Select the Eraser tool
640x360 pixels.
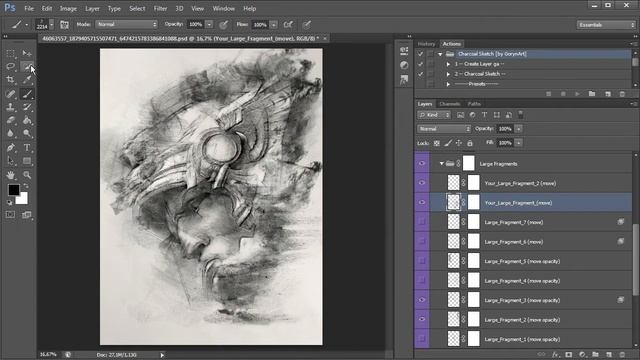pyautogui.click(x=10, y=120)
